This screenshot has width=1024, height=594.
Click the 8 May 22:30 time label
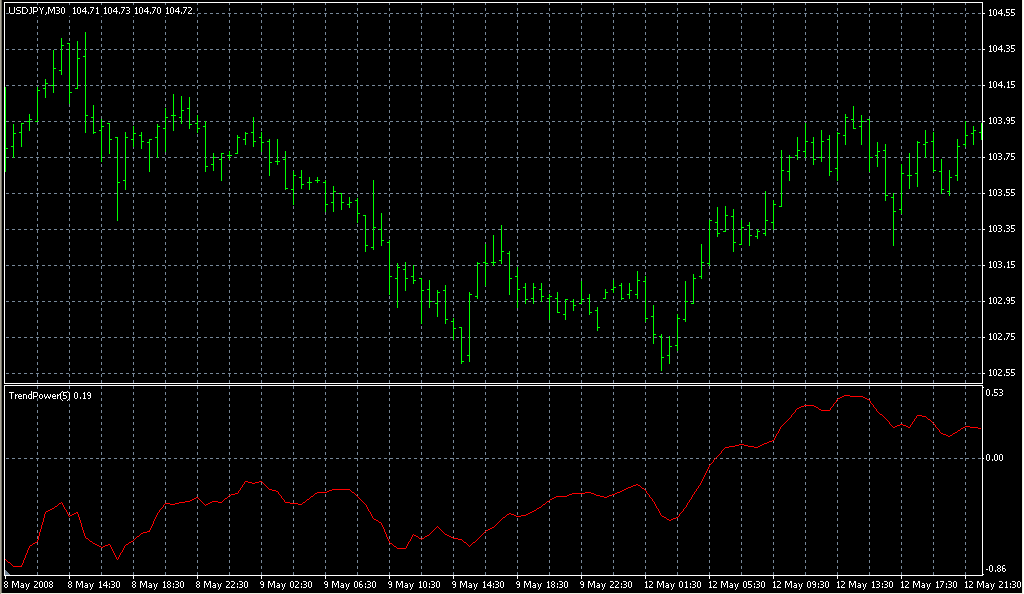(x=222, y=585)
